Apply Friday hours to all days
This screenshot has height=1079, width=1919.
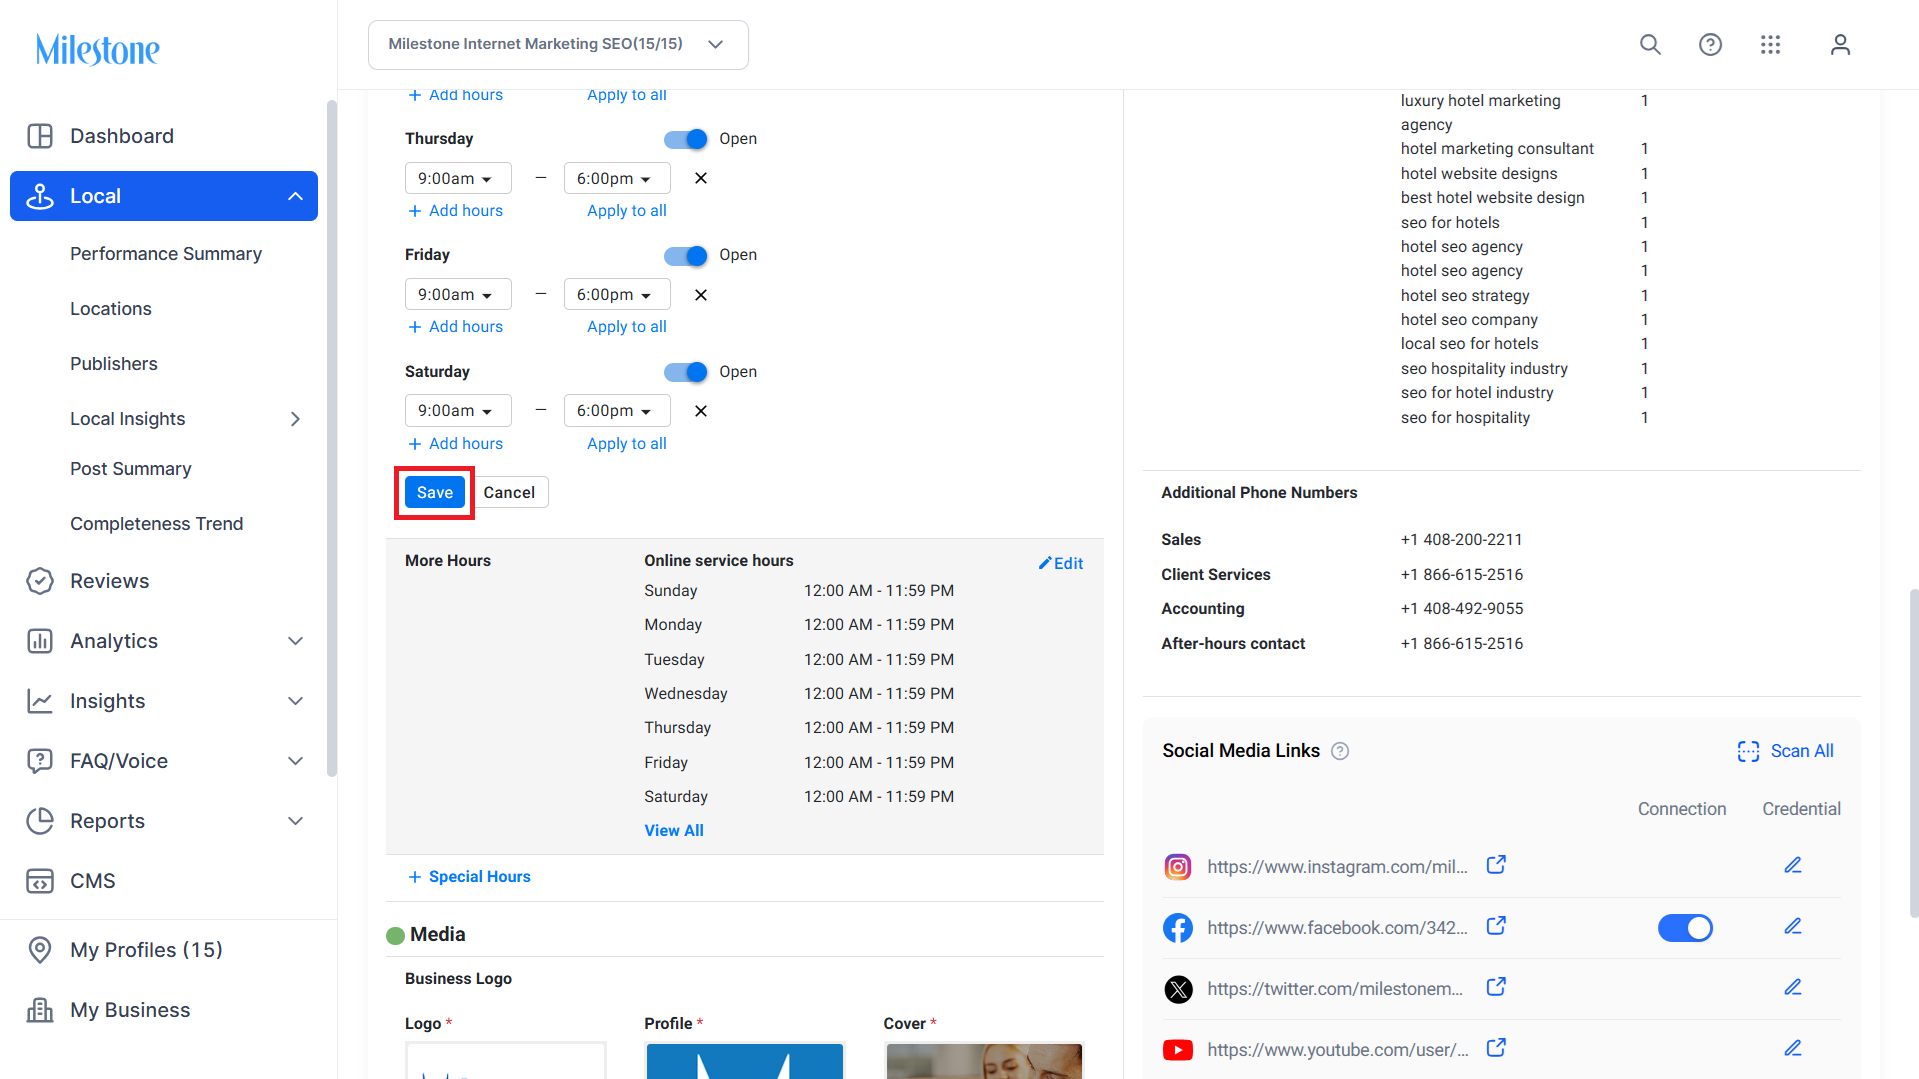pos(627,326)
